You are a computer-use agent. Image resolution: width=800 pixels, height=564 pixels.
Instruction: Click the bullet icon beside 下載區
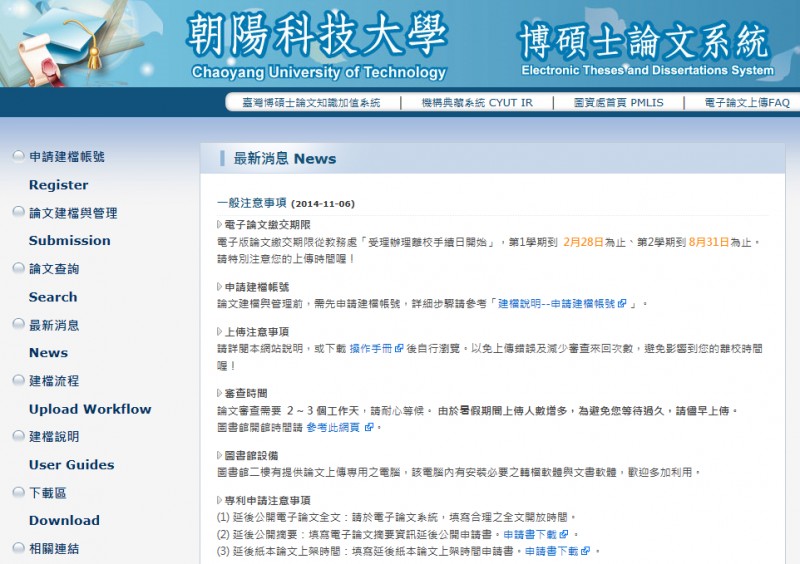[18, 492]
